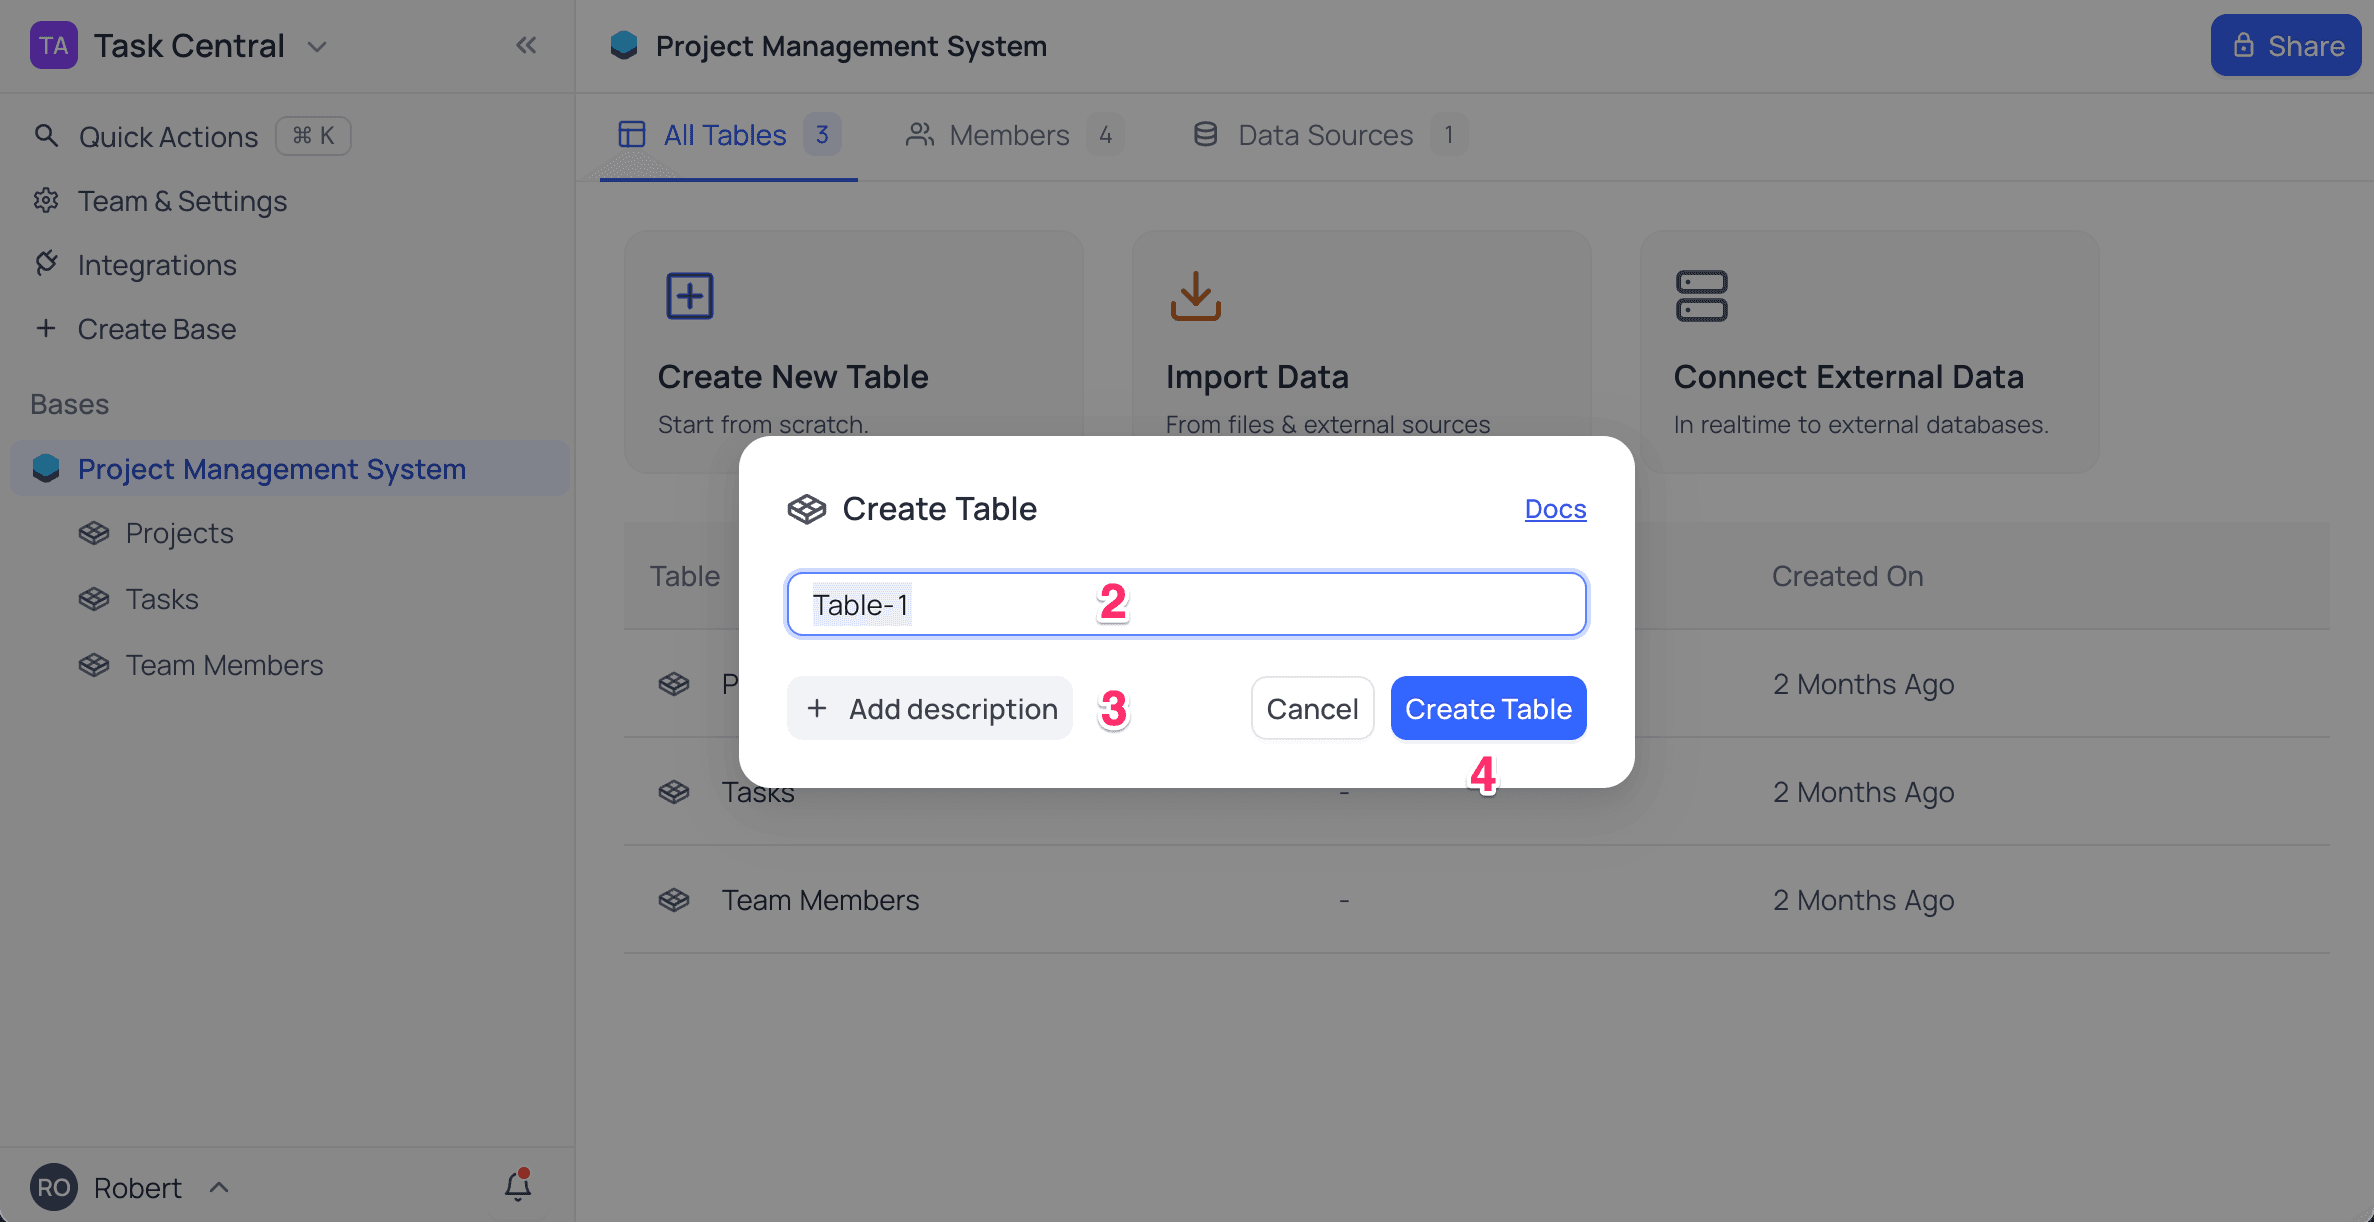2374x1222 pixels.
Task: Click the Quick Actions search icon
Action: point(46,135)
